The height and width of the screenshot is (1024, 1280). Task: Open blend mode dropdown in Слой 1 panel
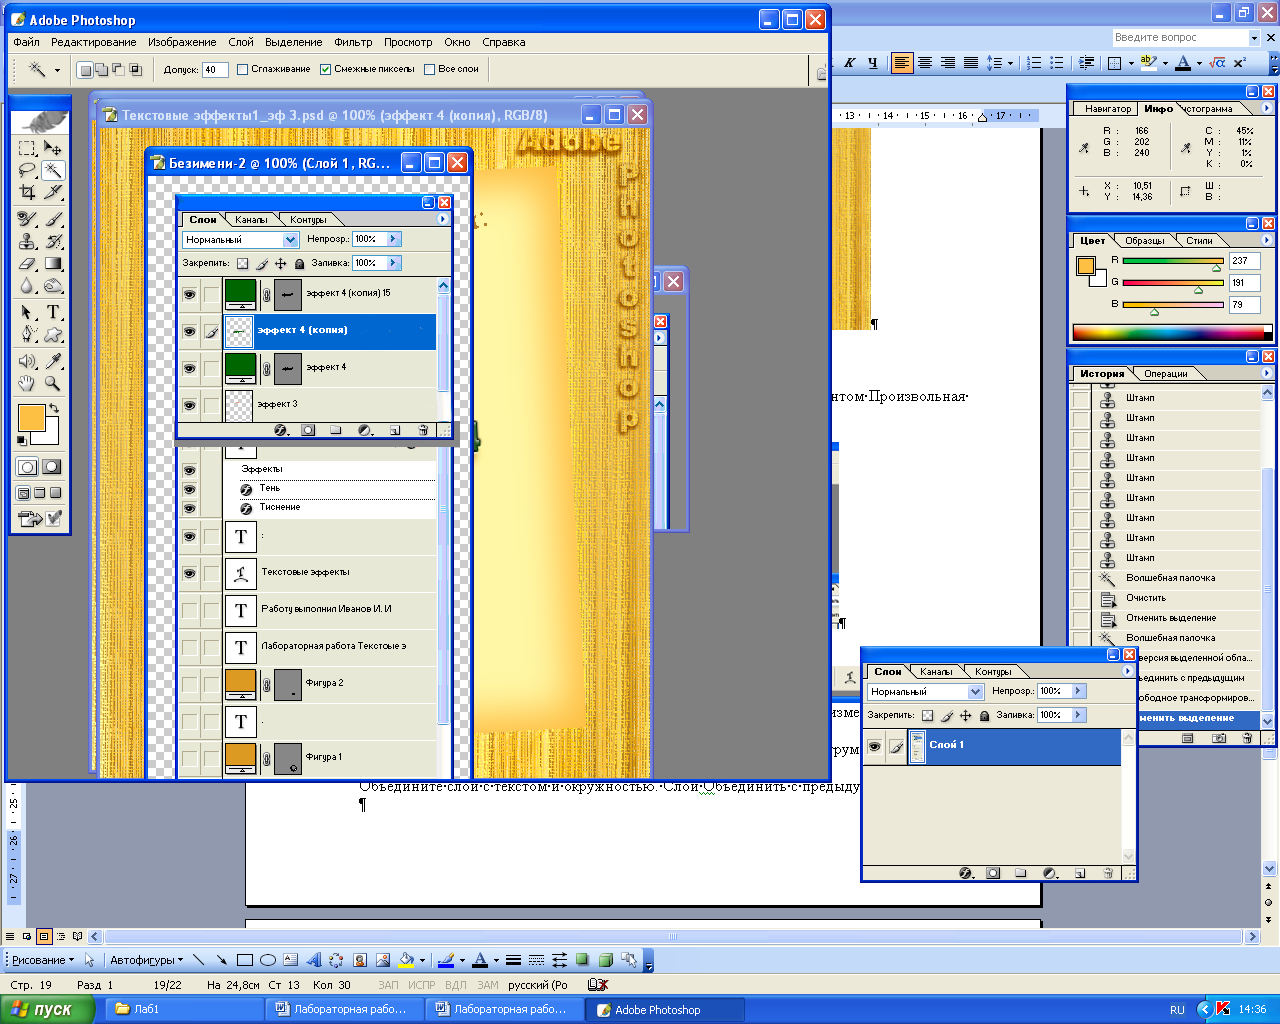click(x=975, y=692)
